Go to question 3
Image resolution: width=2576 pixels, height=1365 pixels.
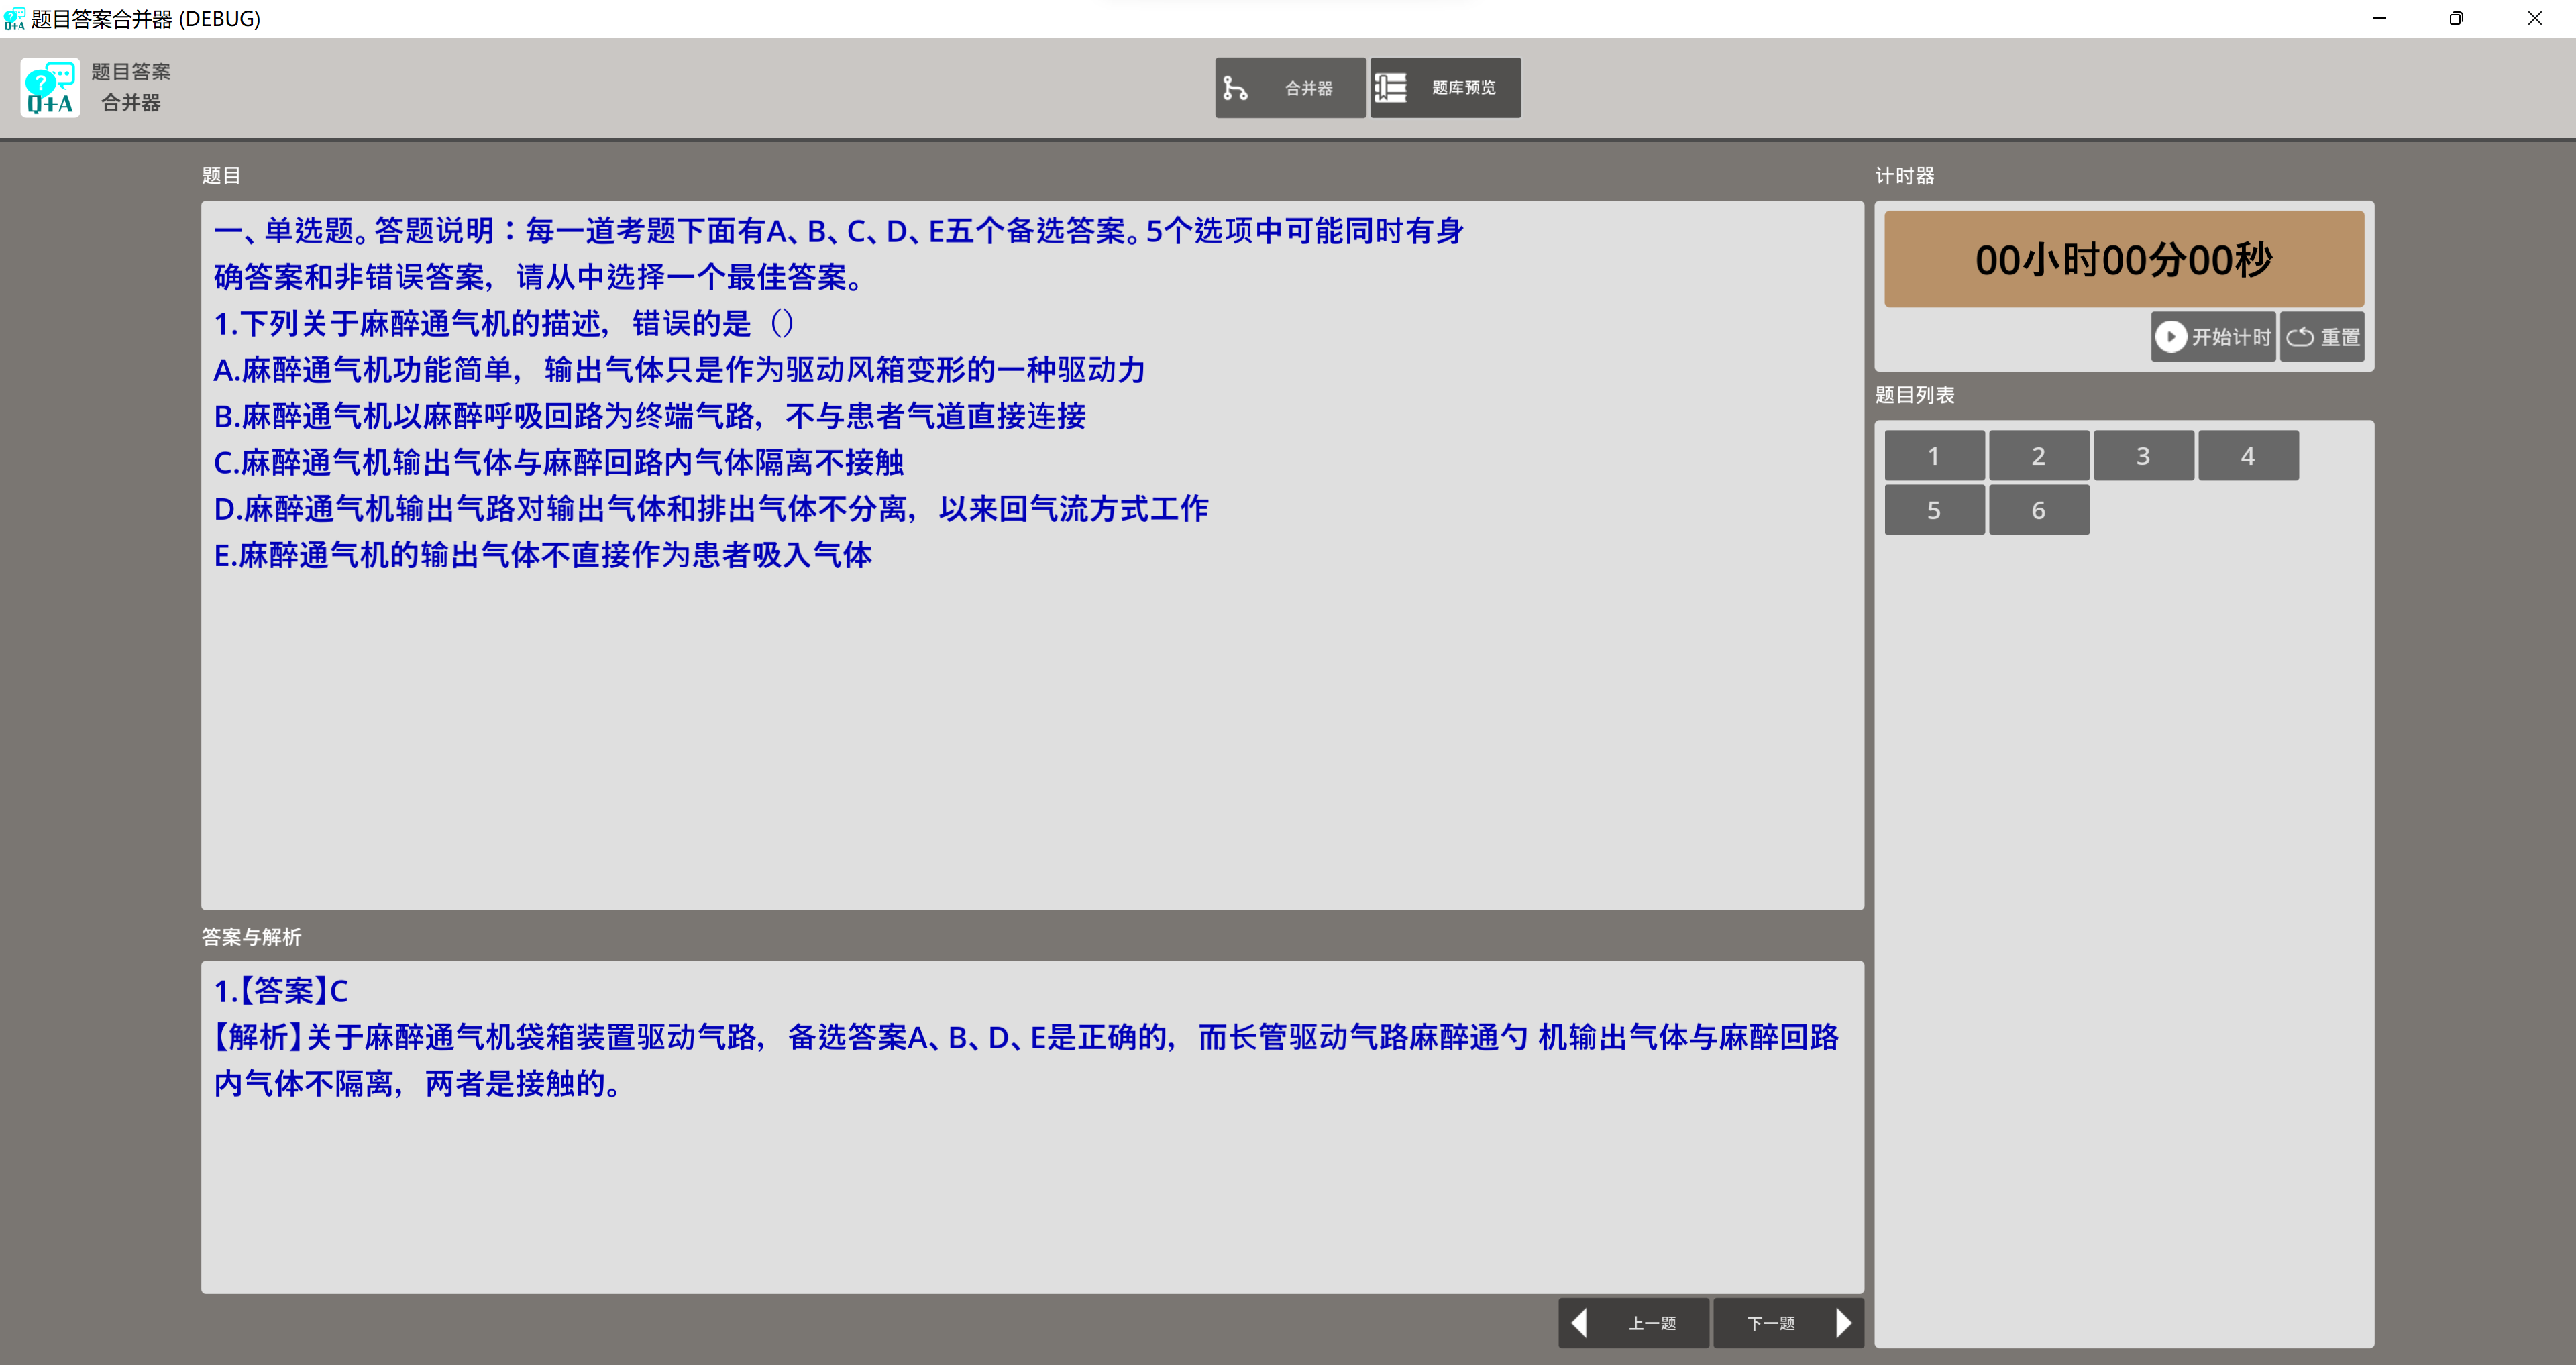point(2143,456)
